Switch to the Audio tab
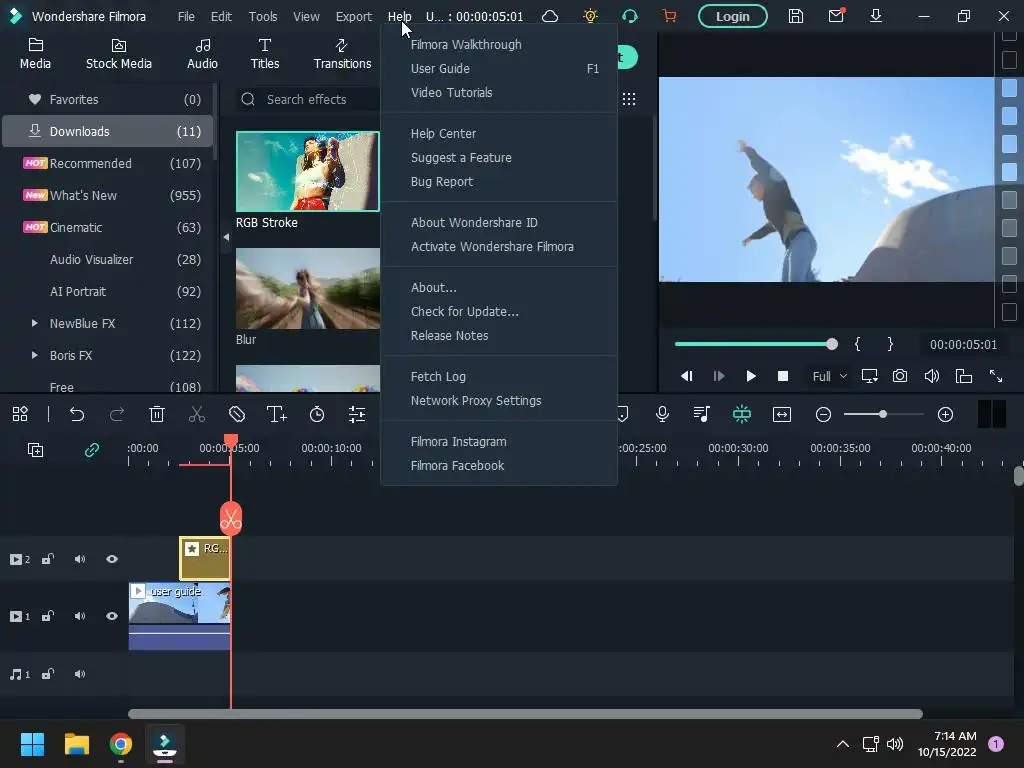The image size is (1024, 768). [202, 54]
